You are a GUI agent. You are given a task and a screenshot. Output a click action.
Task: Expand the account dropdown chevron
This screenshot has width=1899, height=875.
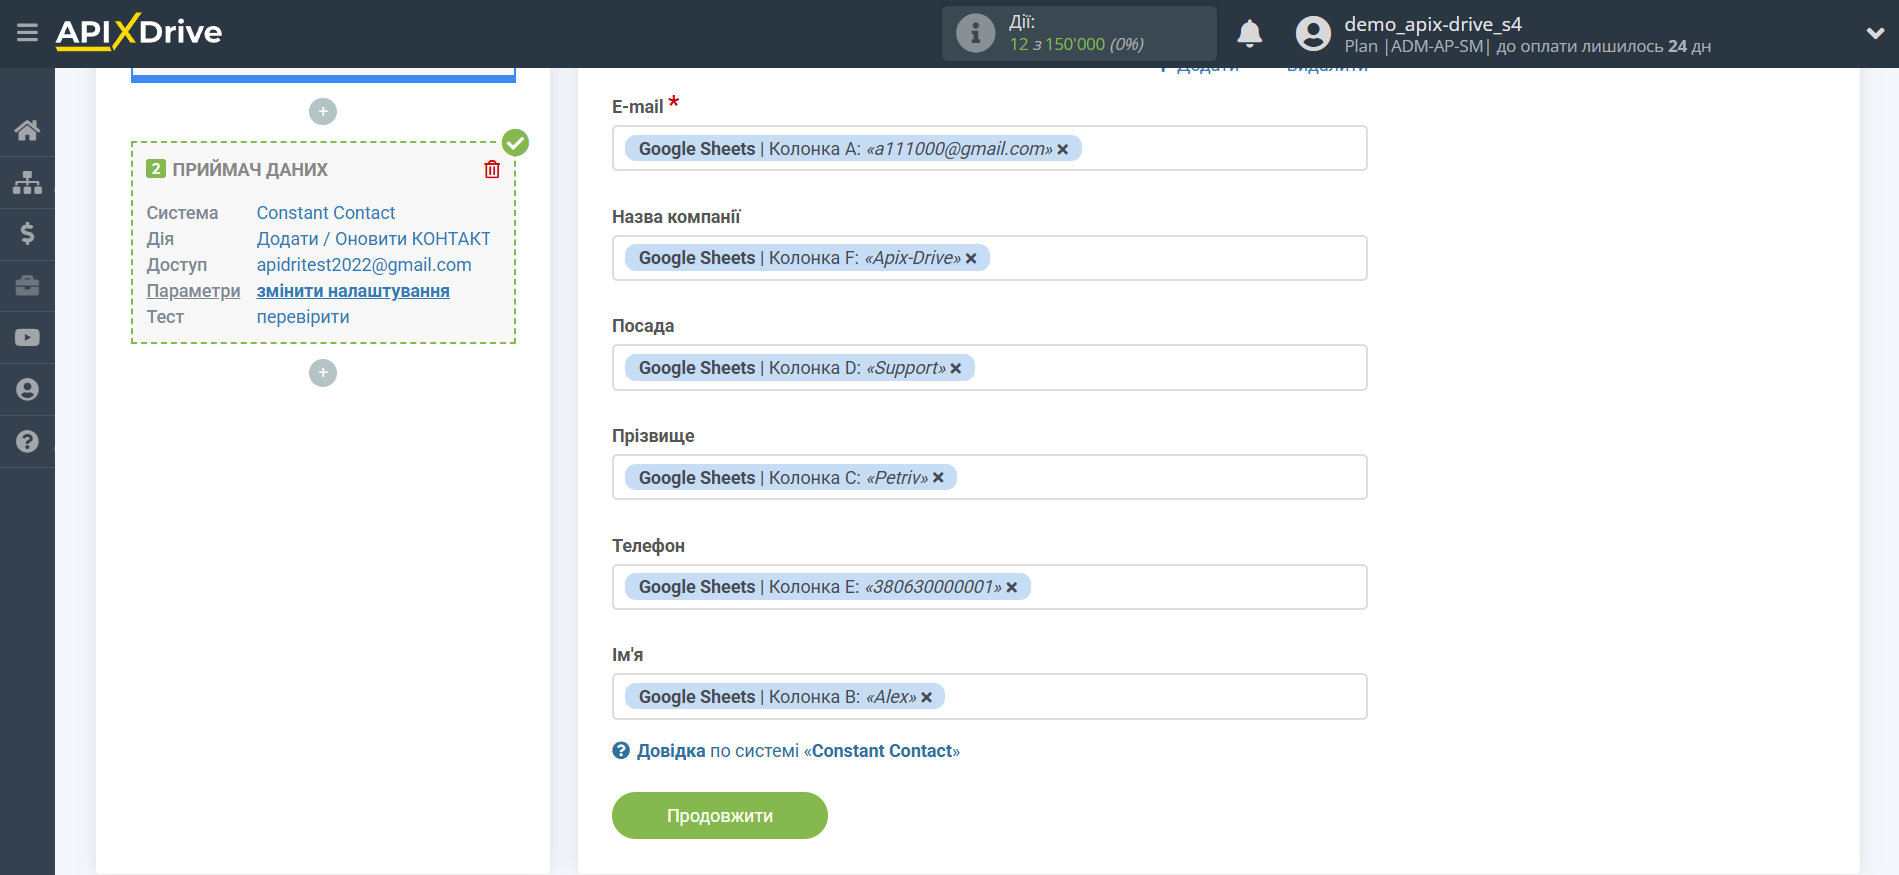[1875, 33]
